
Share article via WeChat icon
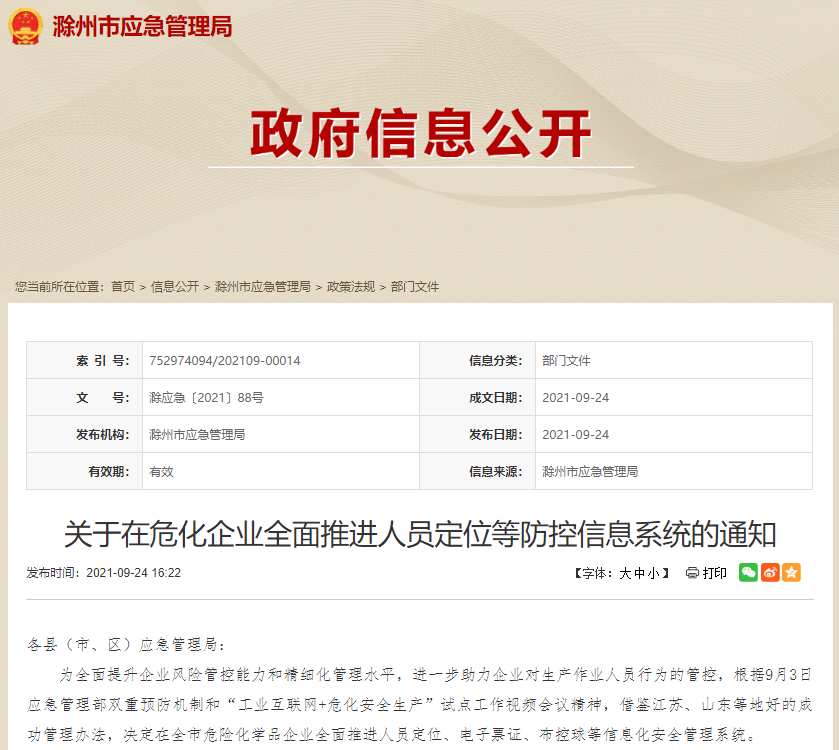[748, 573]
